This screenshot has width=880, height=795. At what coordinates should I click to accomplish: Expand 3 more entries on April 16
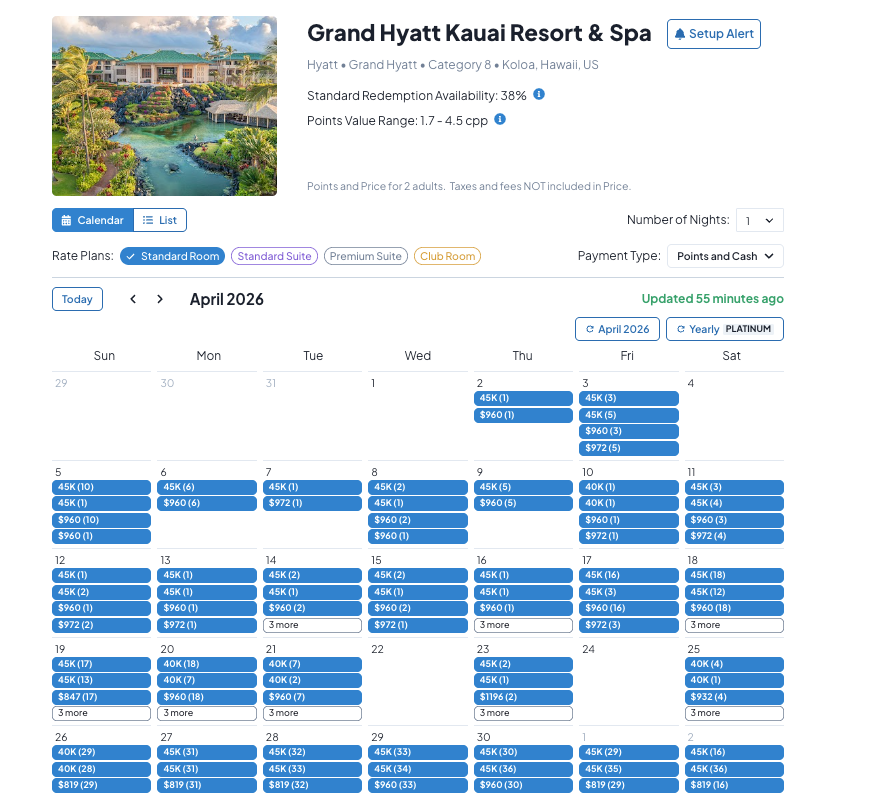click(x=523, y=625)
